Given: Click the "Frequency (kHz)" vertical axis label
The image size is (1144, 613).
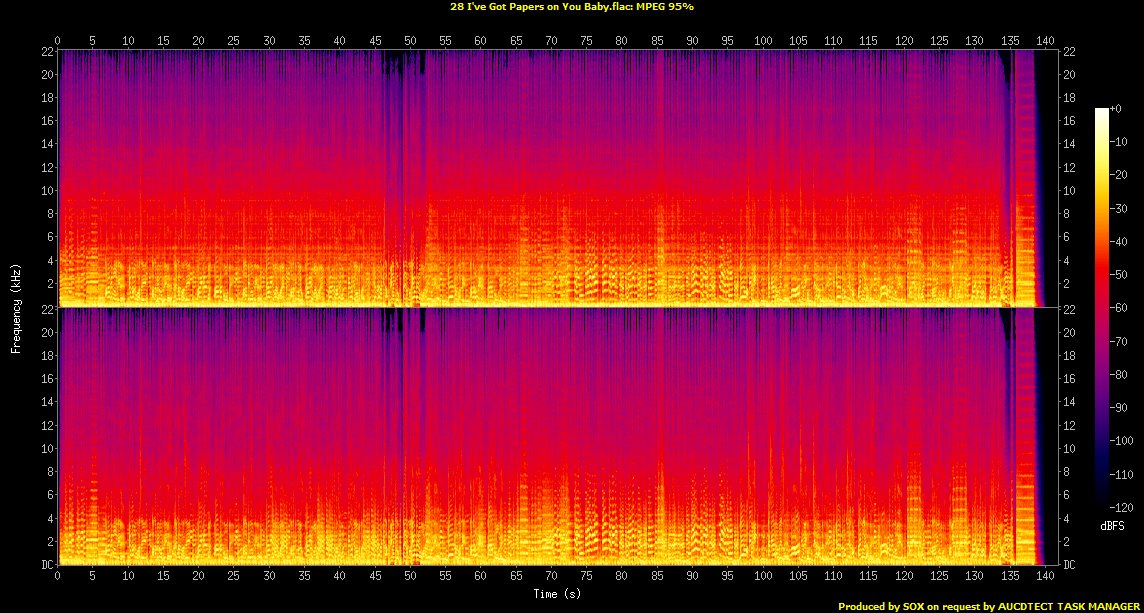Looking at the screenshot, I should pos(16,306).
